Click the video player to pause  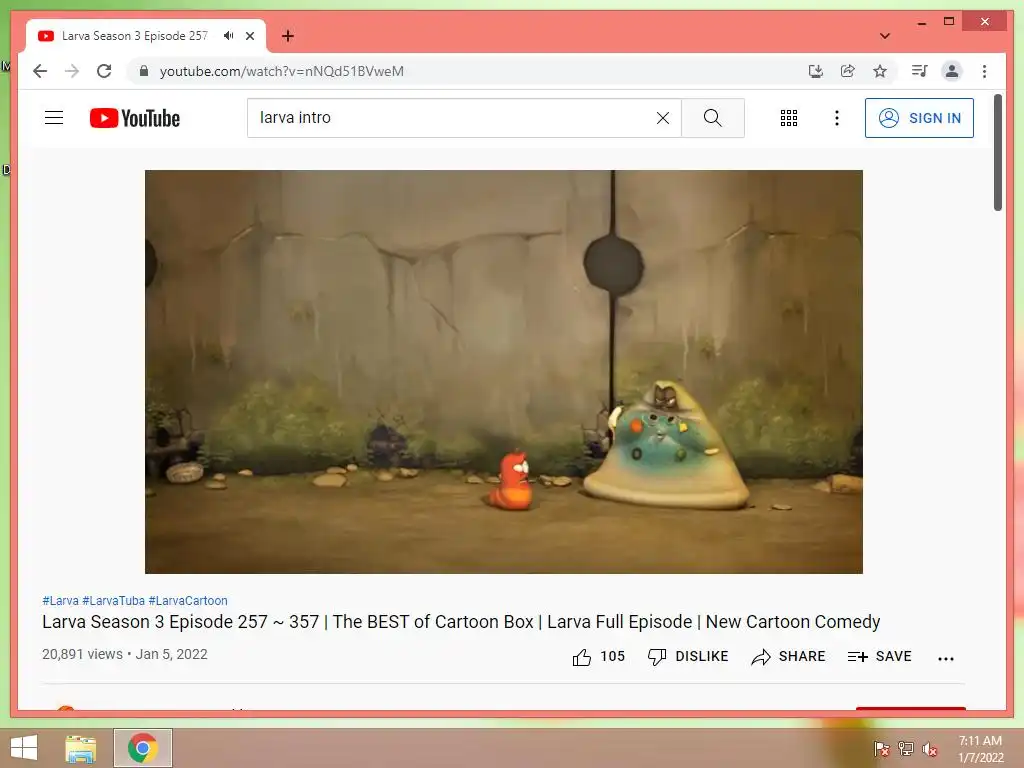click(x=504, y=372)
